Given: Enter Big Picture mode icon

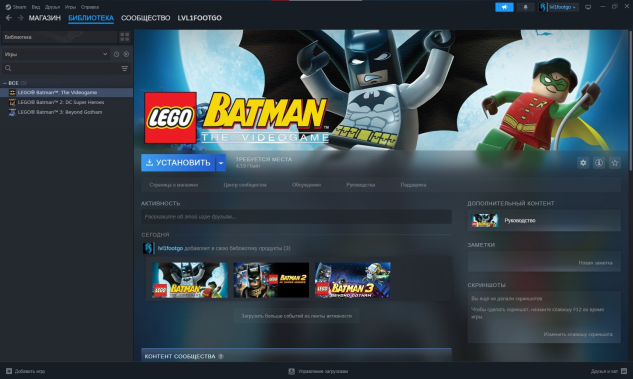Looking at the screenshot, I should click(x=588, y=7).
